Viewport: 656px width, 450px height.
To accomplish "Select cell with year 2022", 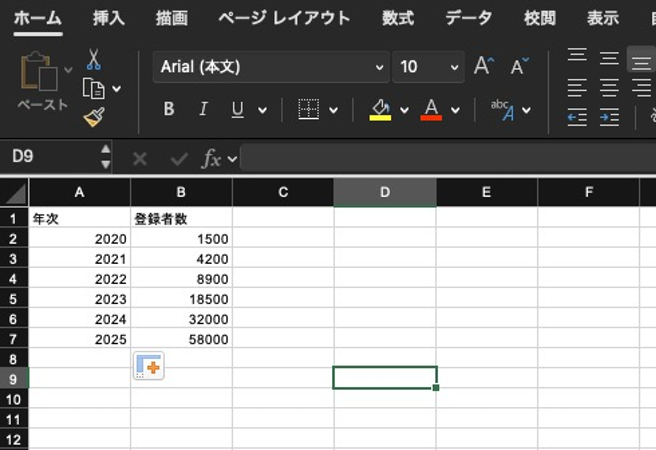I will pos(79,279).
